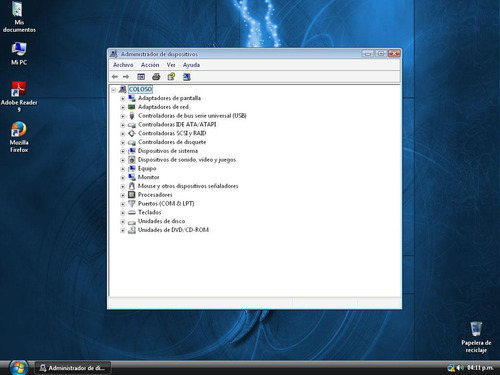Expand Dispositivos de sonido, vídeo y juegos
The width and height of the screenshot is (500, 375).
click(x=122, y=160)
